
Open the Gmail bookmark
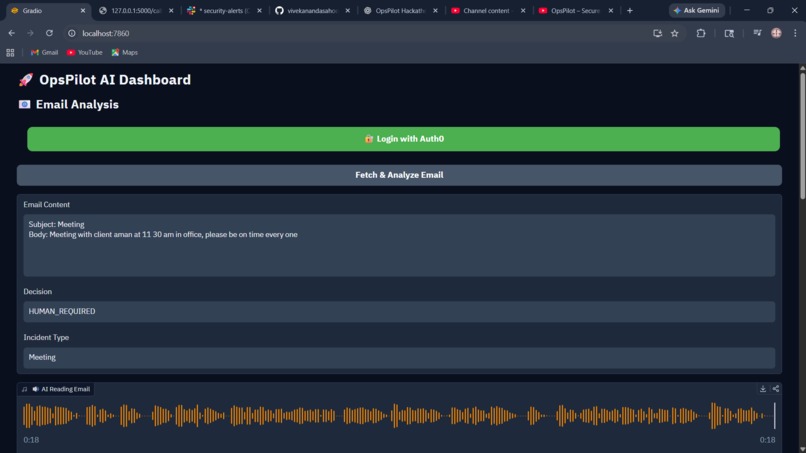pos(44,52)
